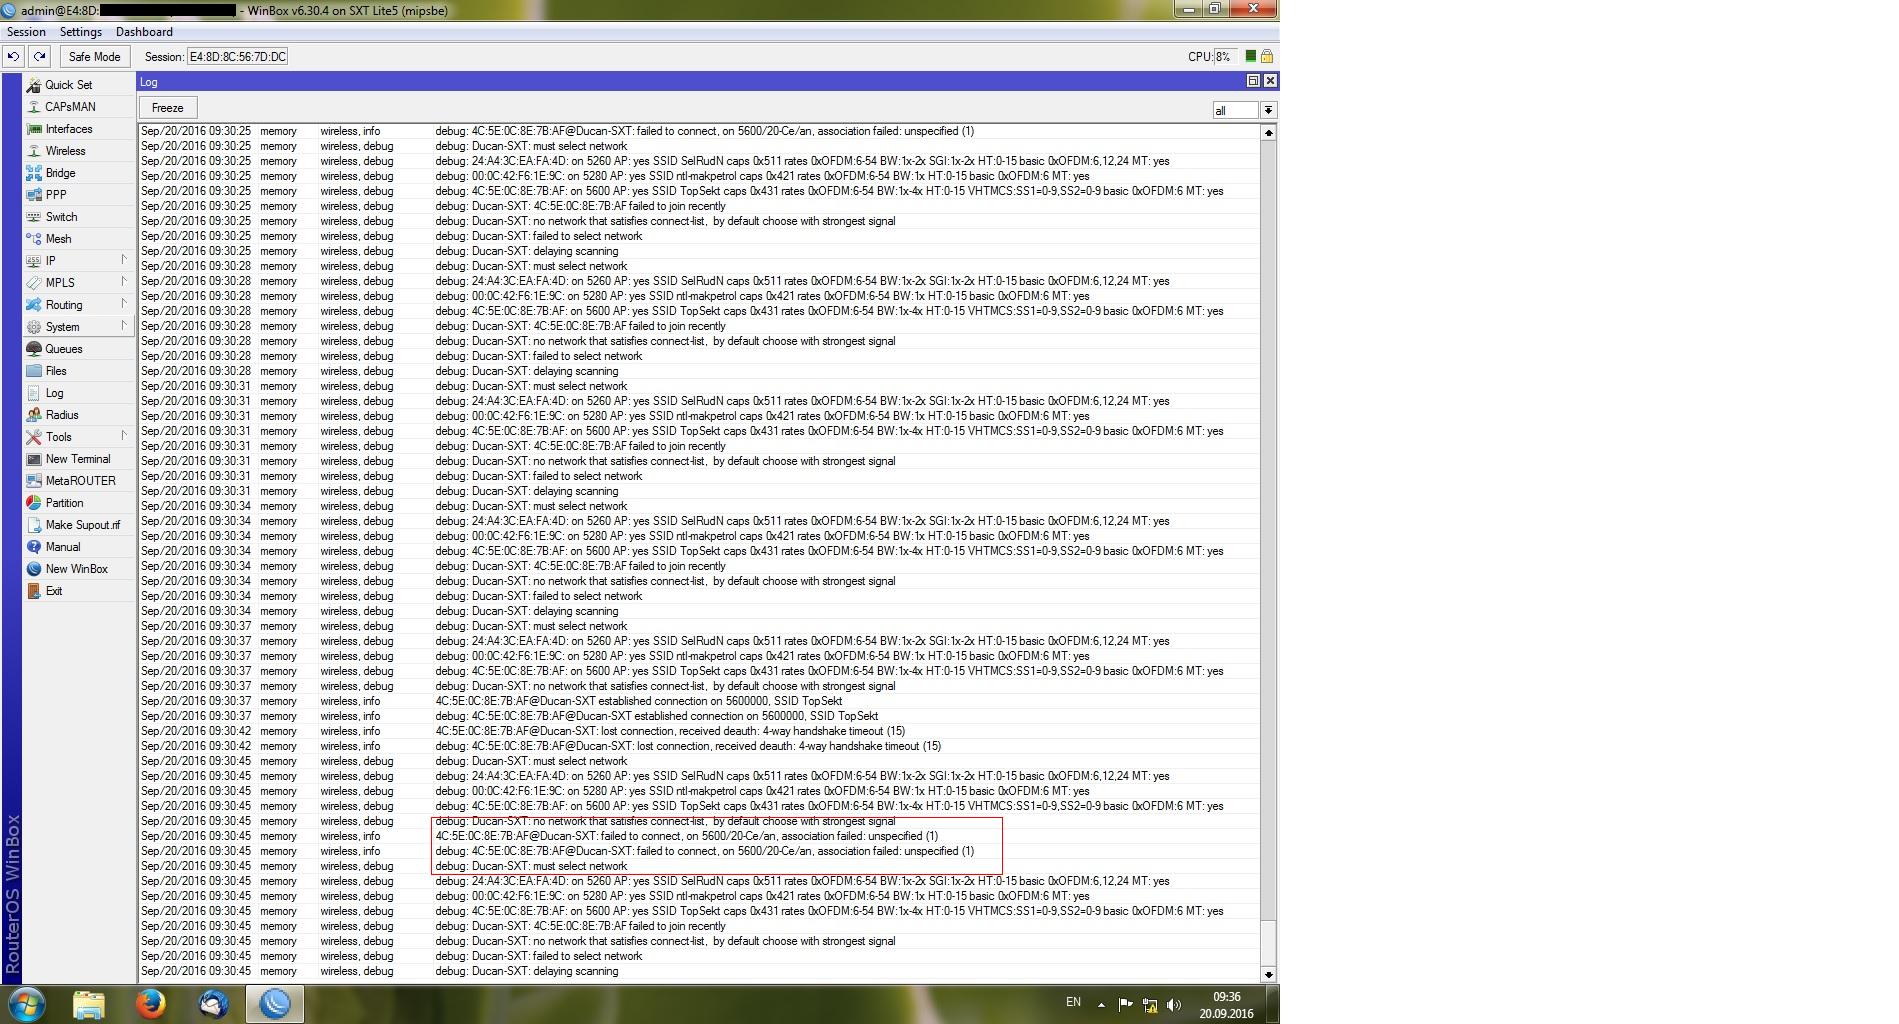Click the undo arrow toolbar button

click(13, 57)
